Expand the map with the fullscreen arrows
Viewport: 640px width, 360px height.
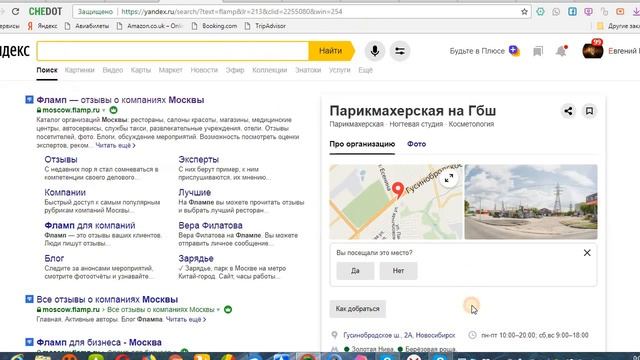click(449, 178)
